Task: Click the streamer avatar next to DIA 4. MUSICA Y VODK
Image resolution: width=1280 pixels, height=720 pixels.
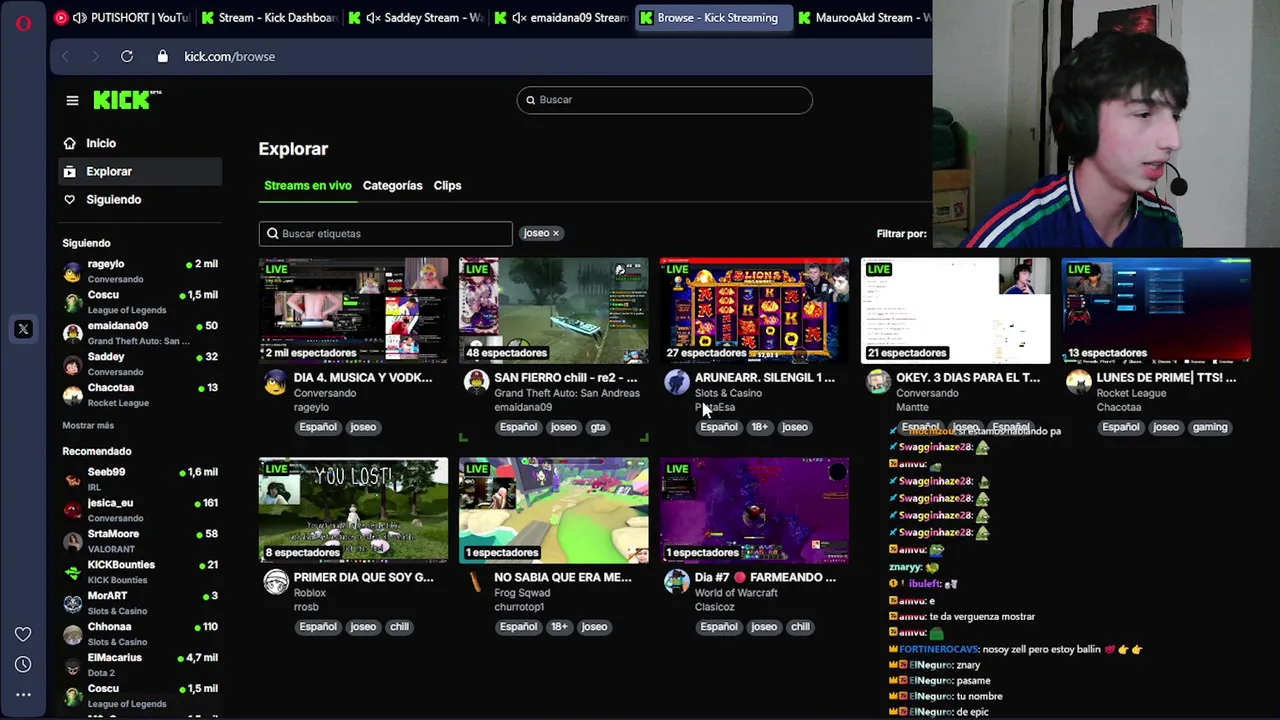Action: (x=275, y=382)
